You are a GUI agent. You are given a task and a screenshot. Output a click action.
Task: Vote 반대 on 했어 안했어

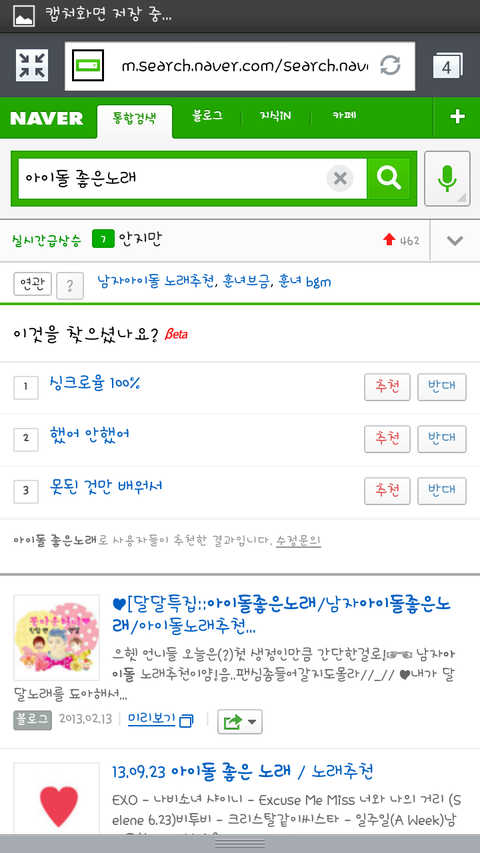(x=442, y=439)
